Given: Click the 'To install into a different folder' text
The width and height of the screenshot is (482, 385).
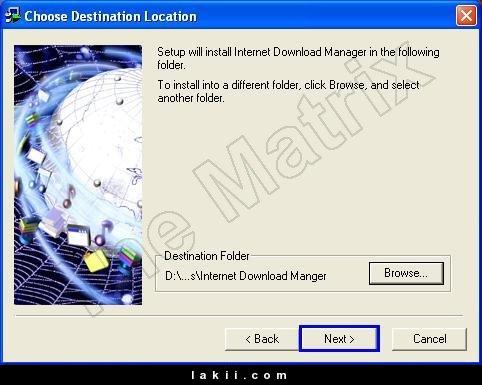Looking at the screenshot, I should 288,91.
